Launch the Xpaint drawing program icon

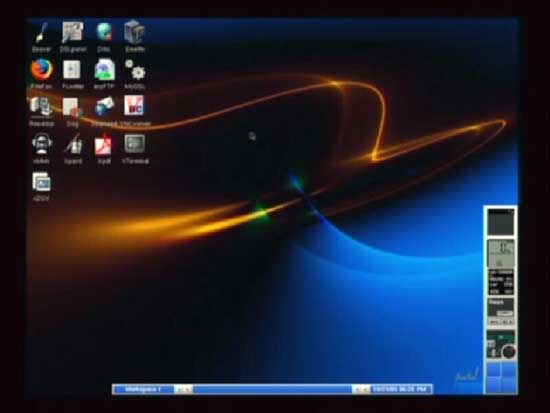[x=73, y=144]
